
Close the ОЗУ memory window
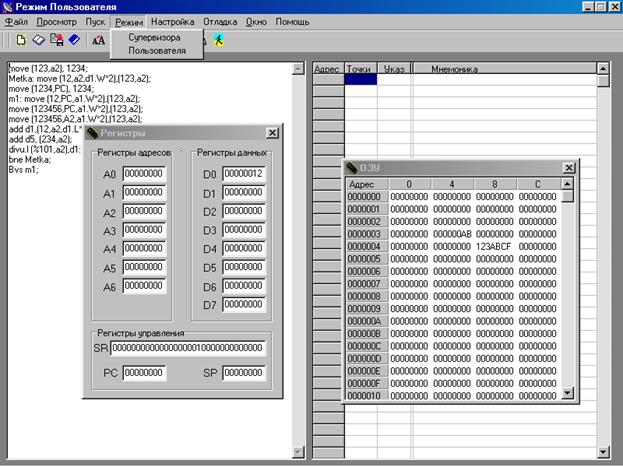(x=569, y=168)
